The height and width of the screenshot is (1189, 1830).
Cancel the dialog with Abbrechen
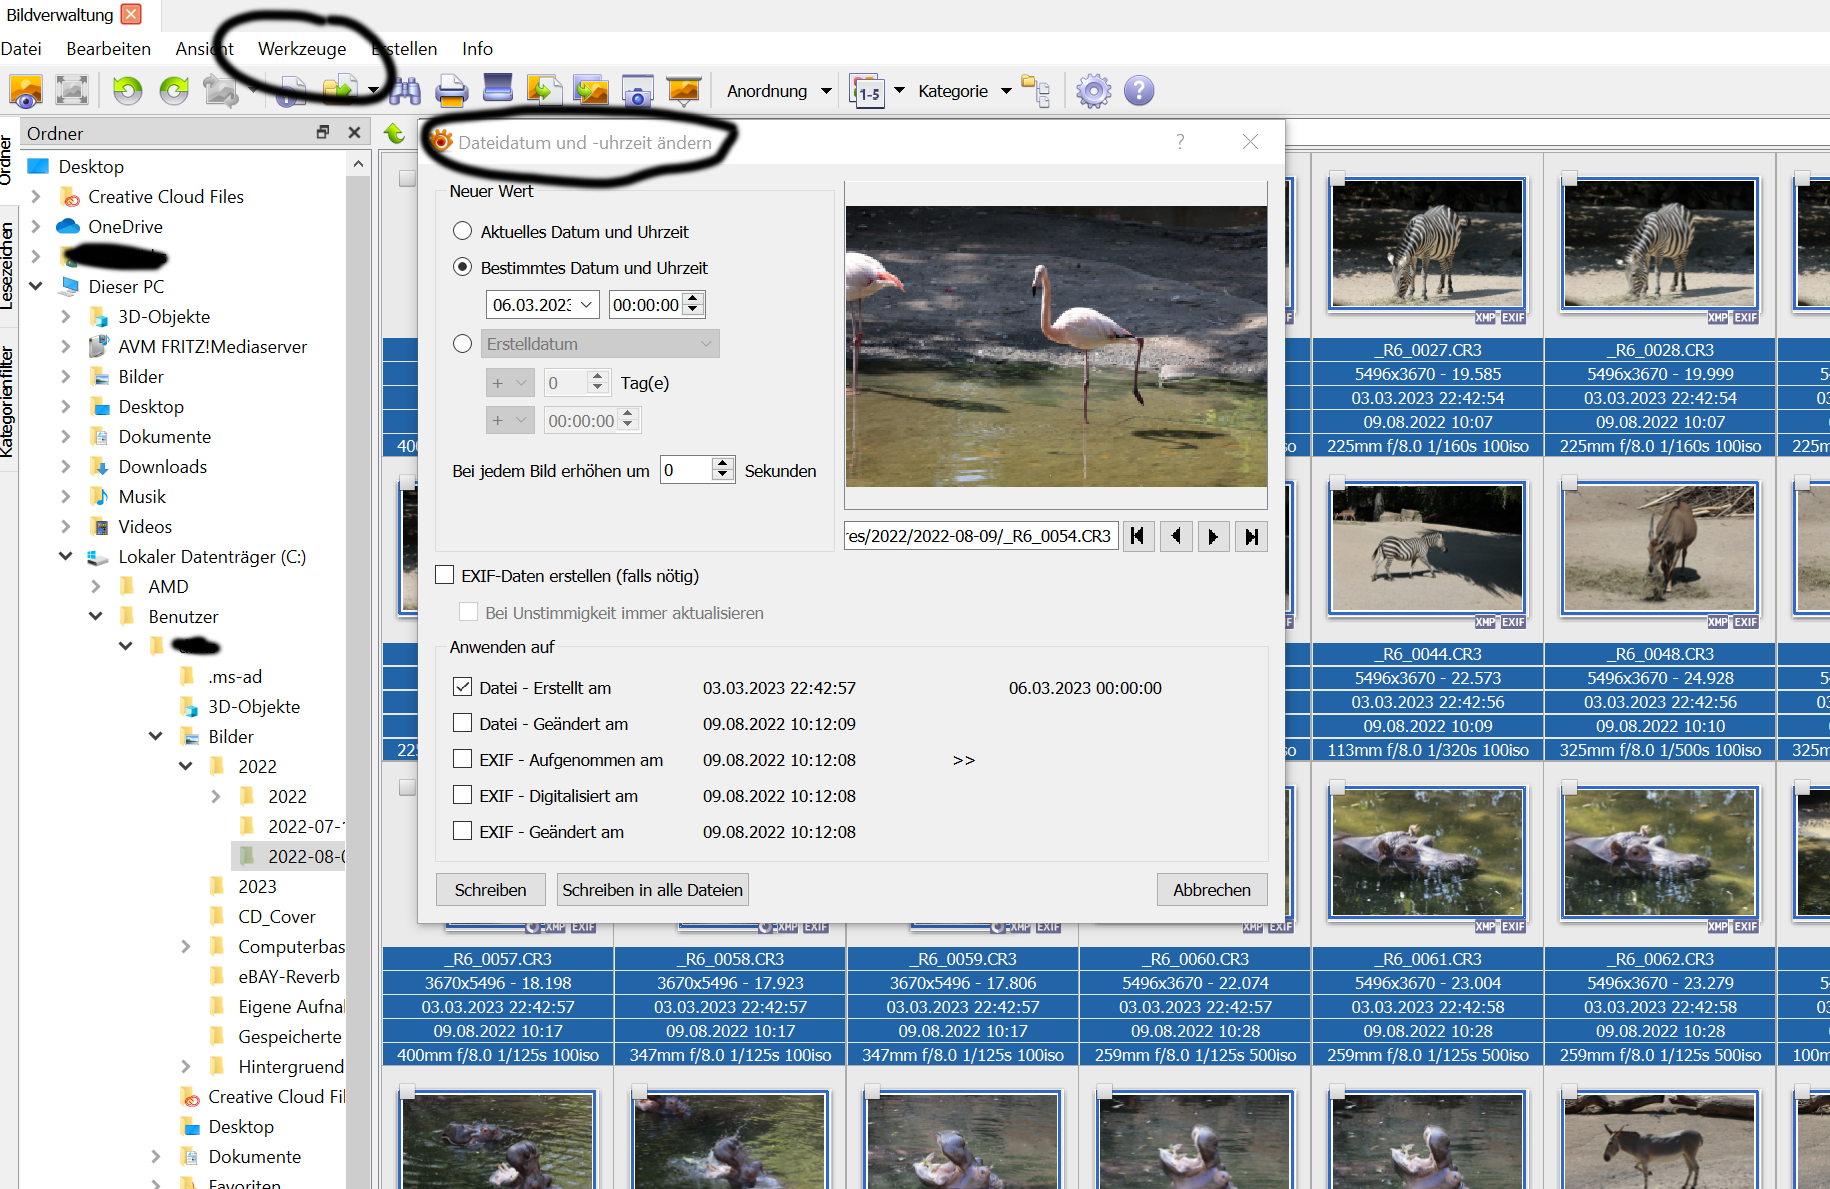click(x=1212, y=890)
